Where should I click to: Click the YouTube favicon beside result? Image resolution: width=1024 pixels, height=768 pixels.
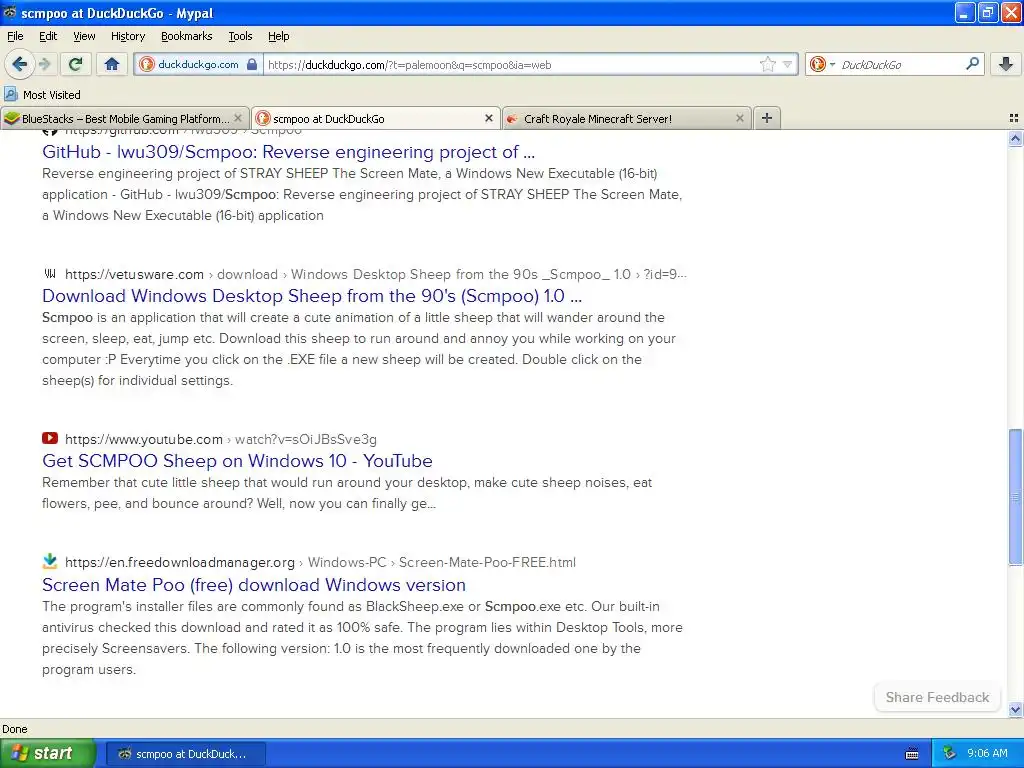click(x=50, y=438)
